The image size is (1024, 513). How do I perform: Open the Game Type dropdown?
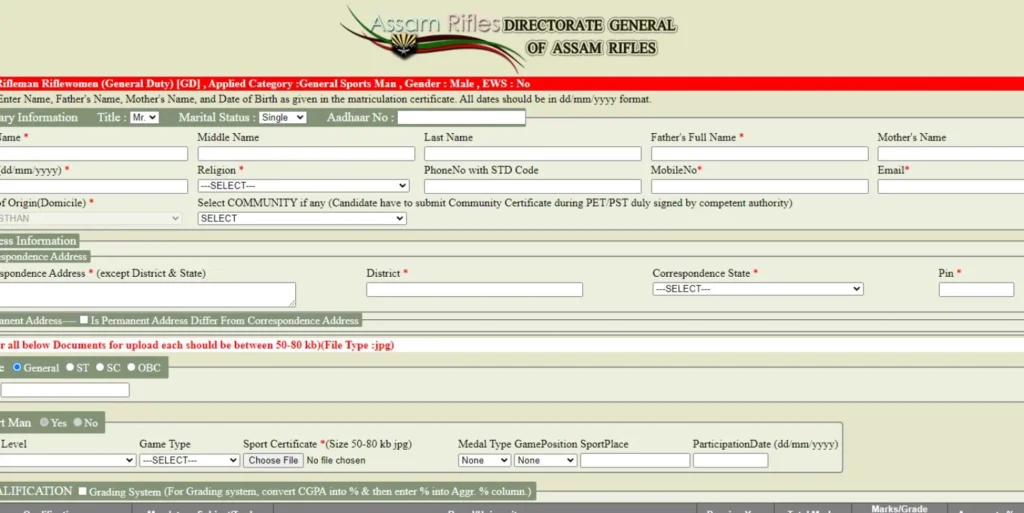pos(189,460)
